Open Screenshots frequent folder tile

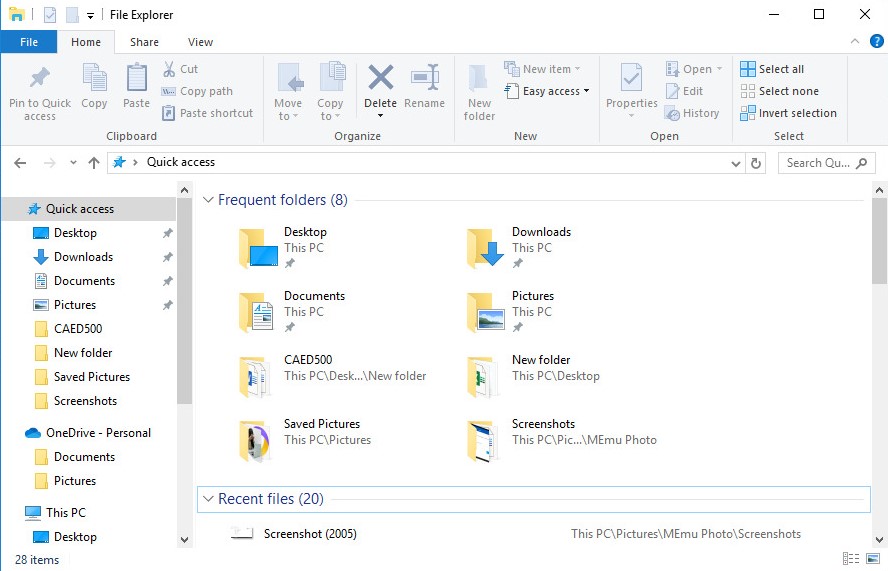(561, 440)
